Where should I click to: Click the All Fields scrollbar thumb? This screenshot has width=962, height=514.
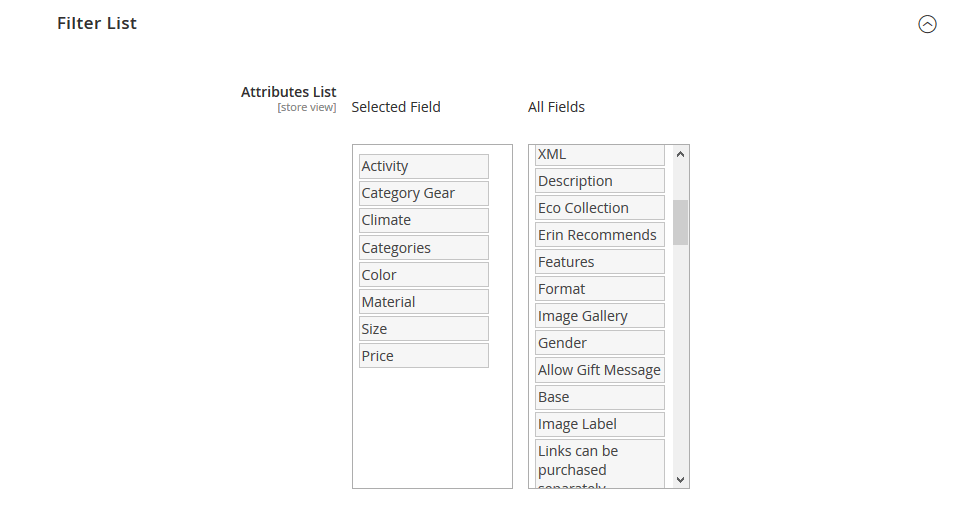(680, 222)
